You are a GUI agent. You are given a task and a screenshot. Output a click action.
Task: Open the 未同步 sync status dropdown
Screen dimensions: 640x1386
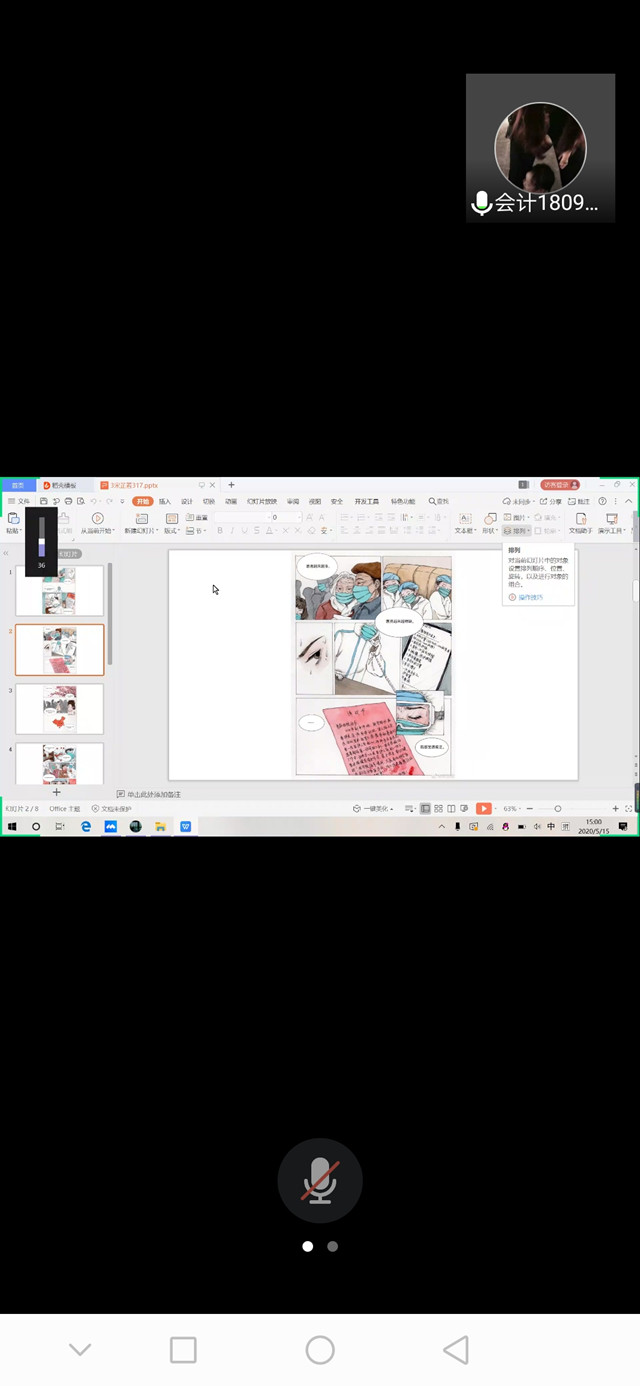pos(517,501)
